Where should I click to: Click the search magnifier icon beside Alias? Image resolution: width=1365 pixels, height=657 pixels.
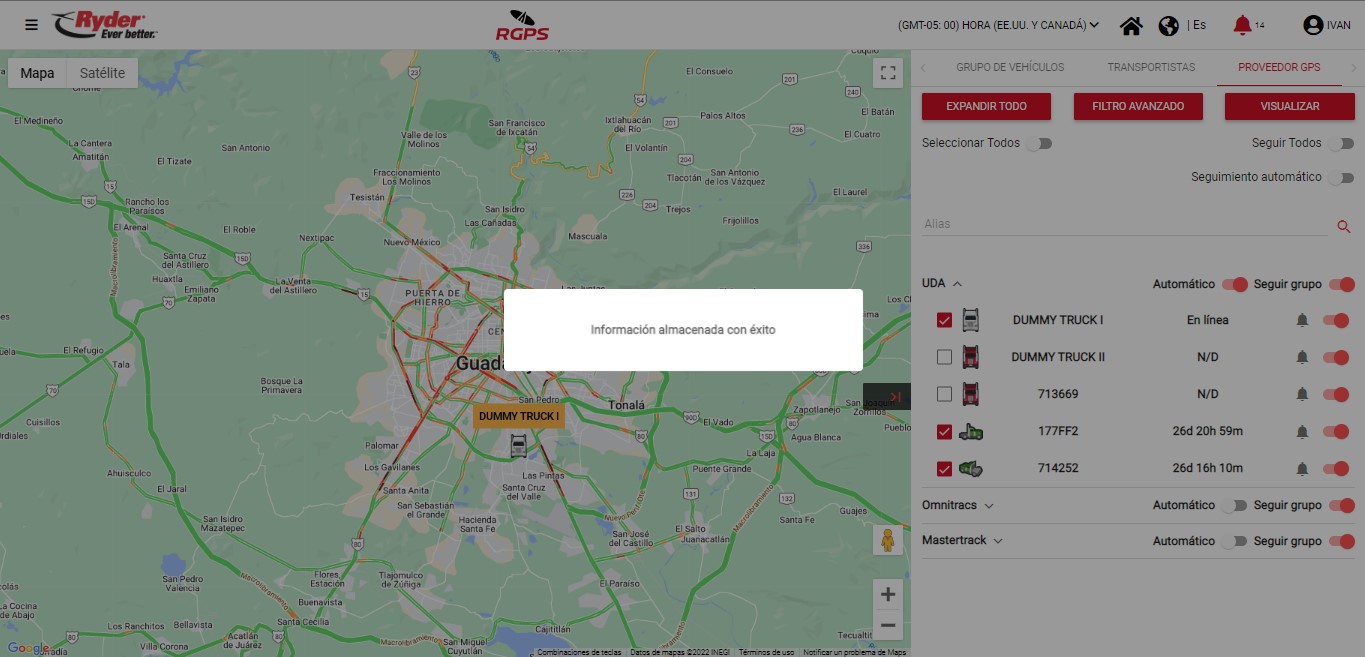point(1344,226)
